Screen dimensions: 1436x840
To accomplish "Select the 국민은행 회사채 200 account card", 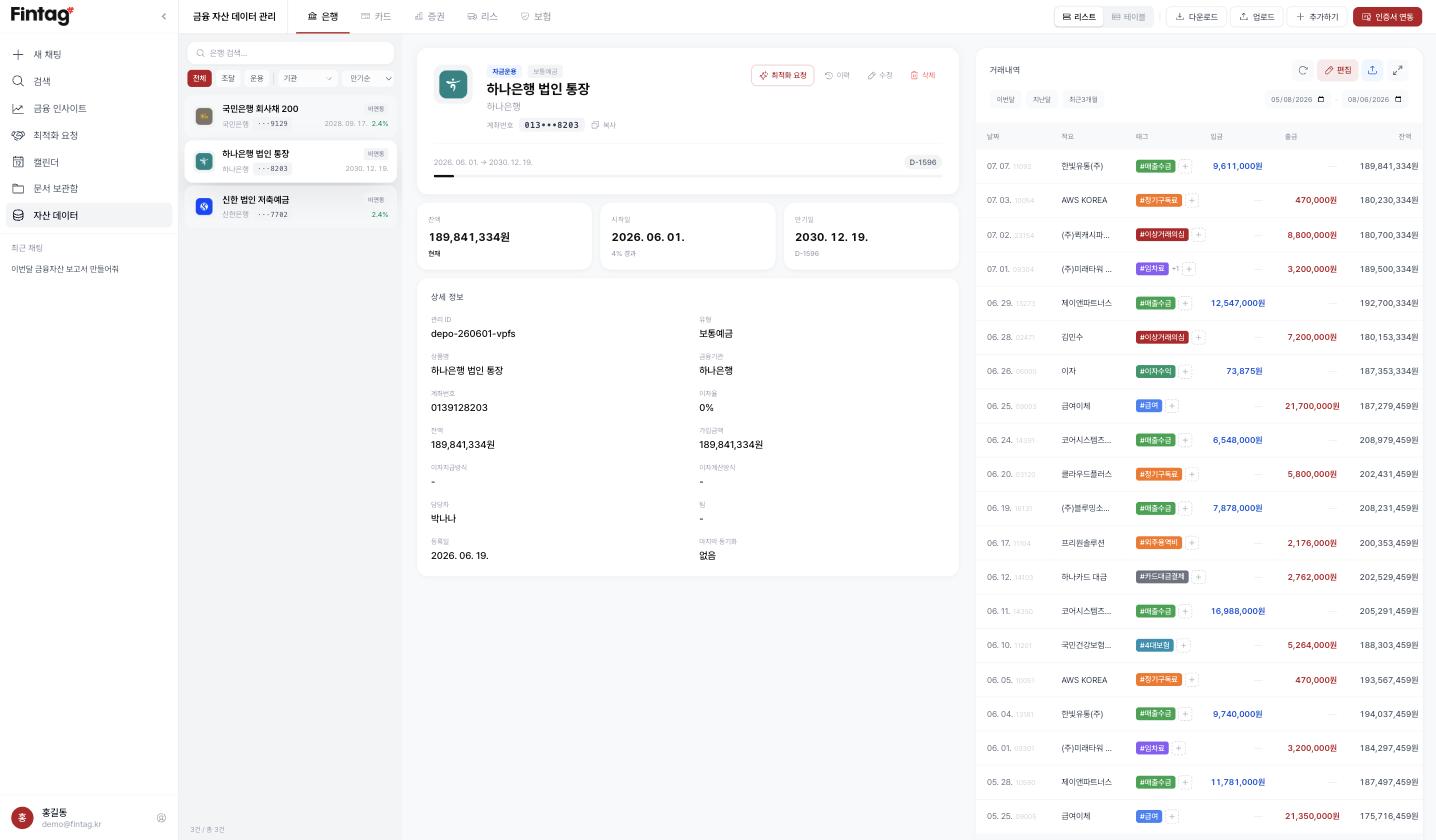I will [291, 116].
